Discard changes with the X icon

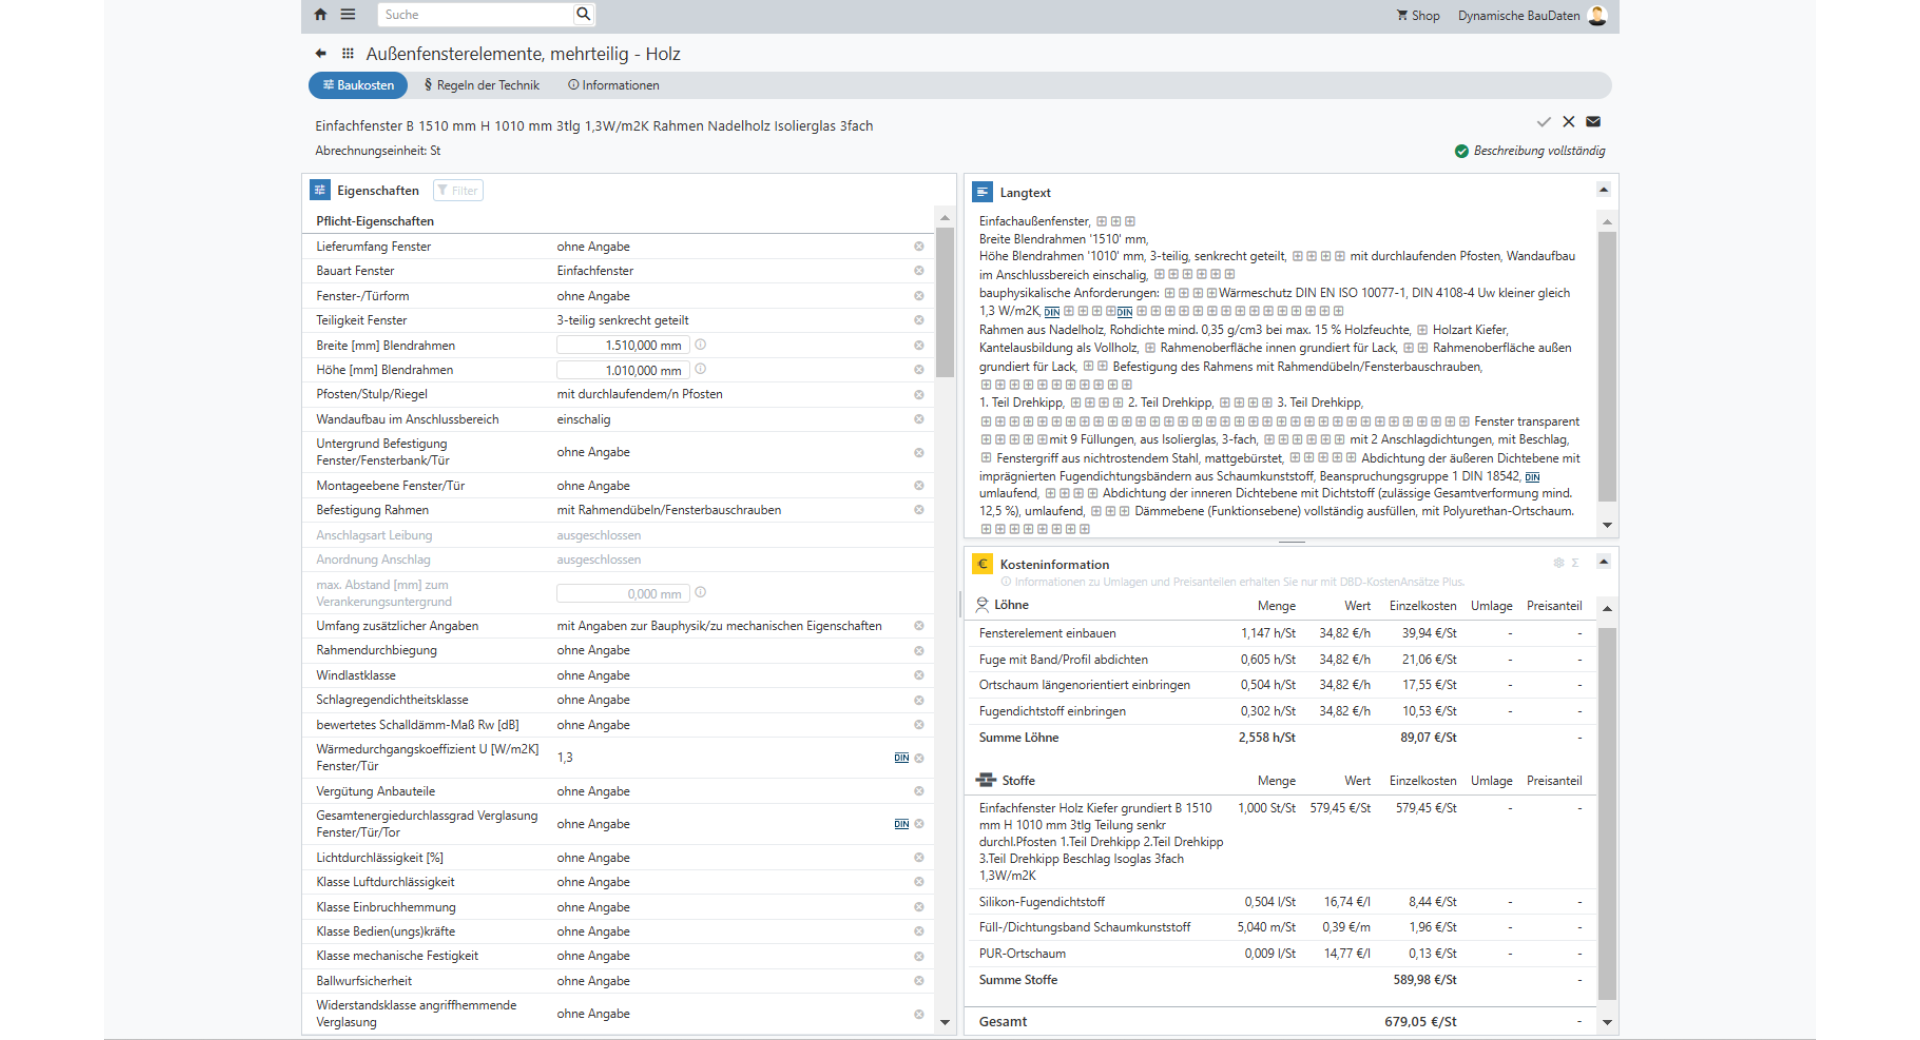pos(1568,122)
